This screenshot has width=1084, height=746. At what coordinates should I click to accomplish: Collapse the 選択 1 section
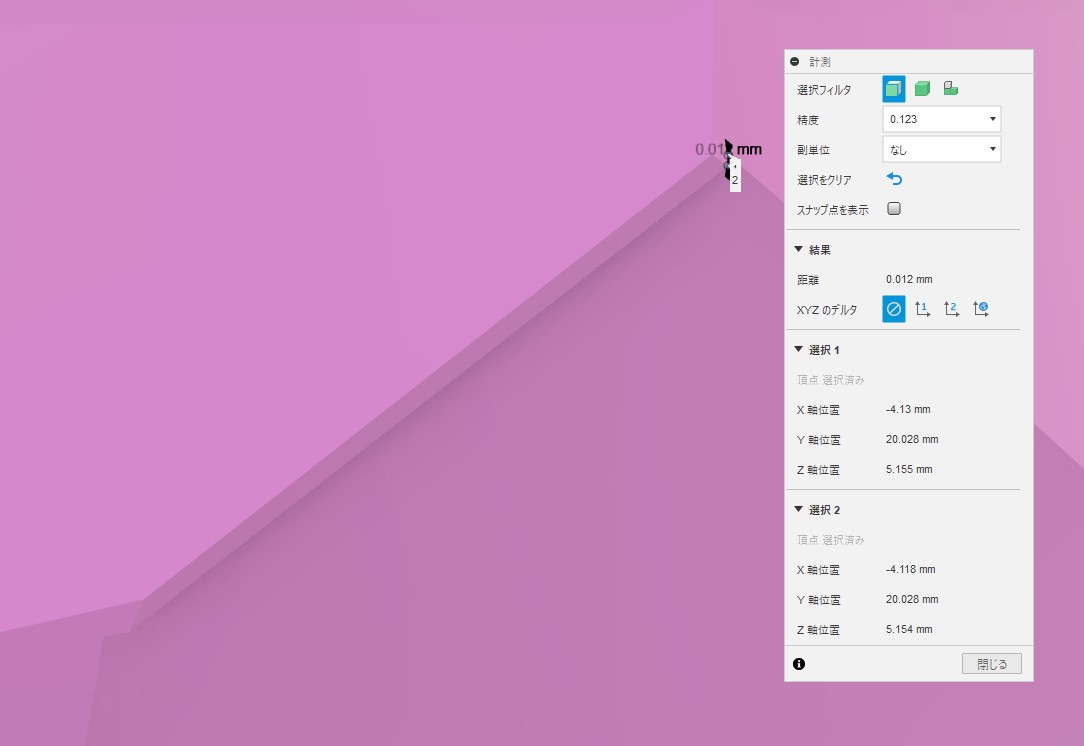pyautogui.click(x=799, y=349)
